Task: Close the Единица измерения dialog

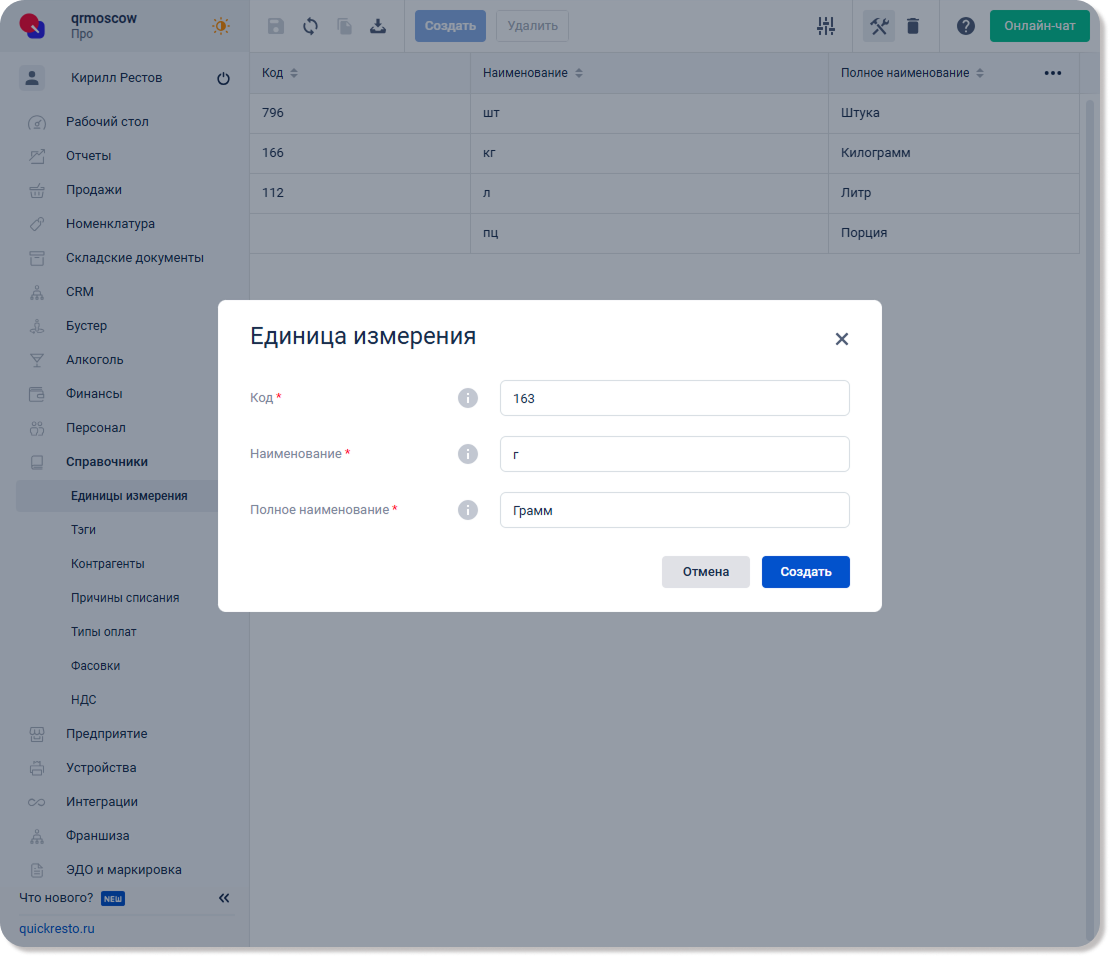Action: [841, 339]
